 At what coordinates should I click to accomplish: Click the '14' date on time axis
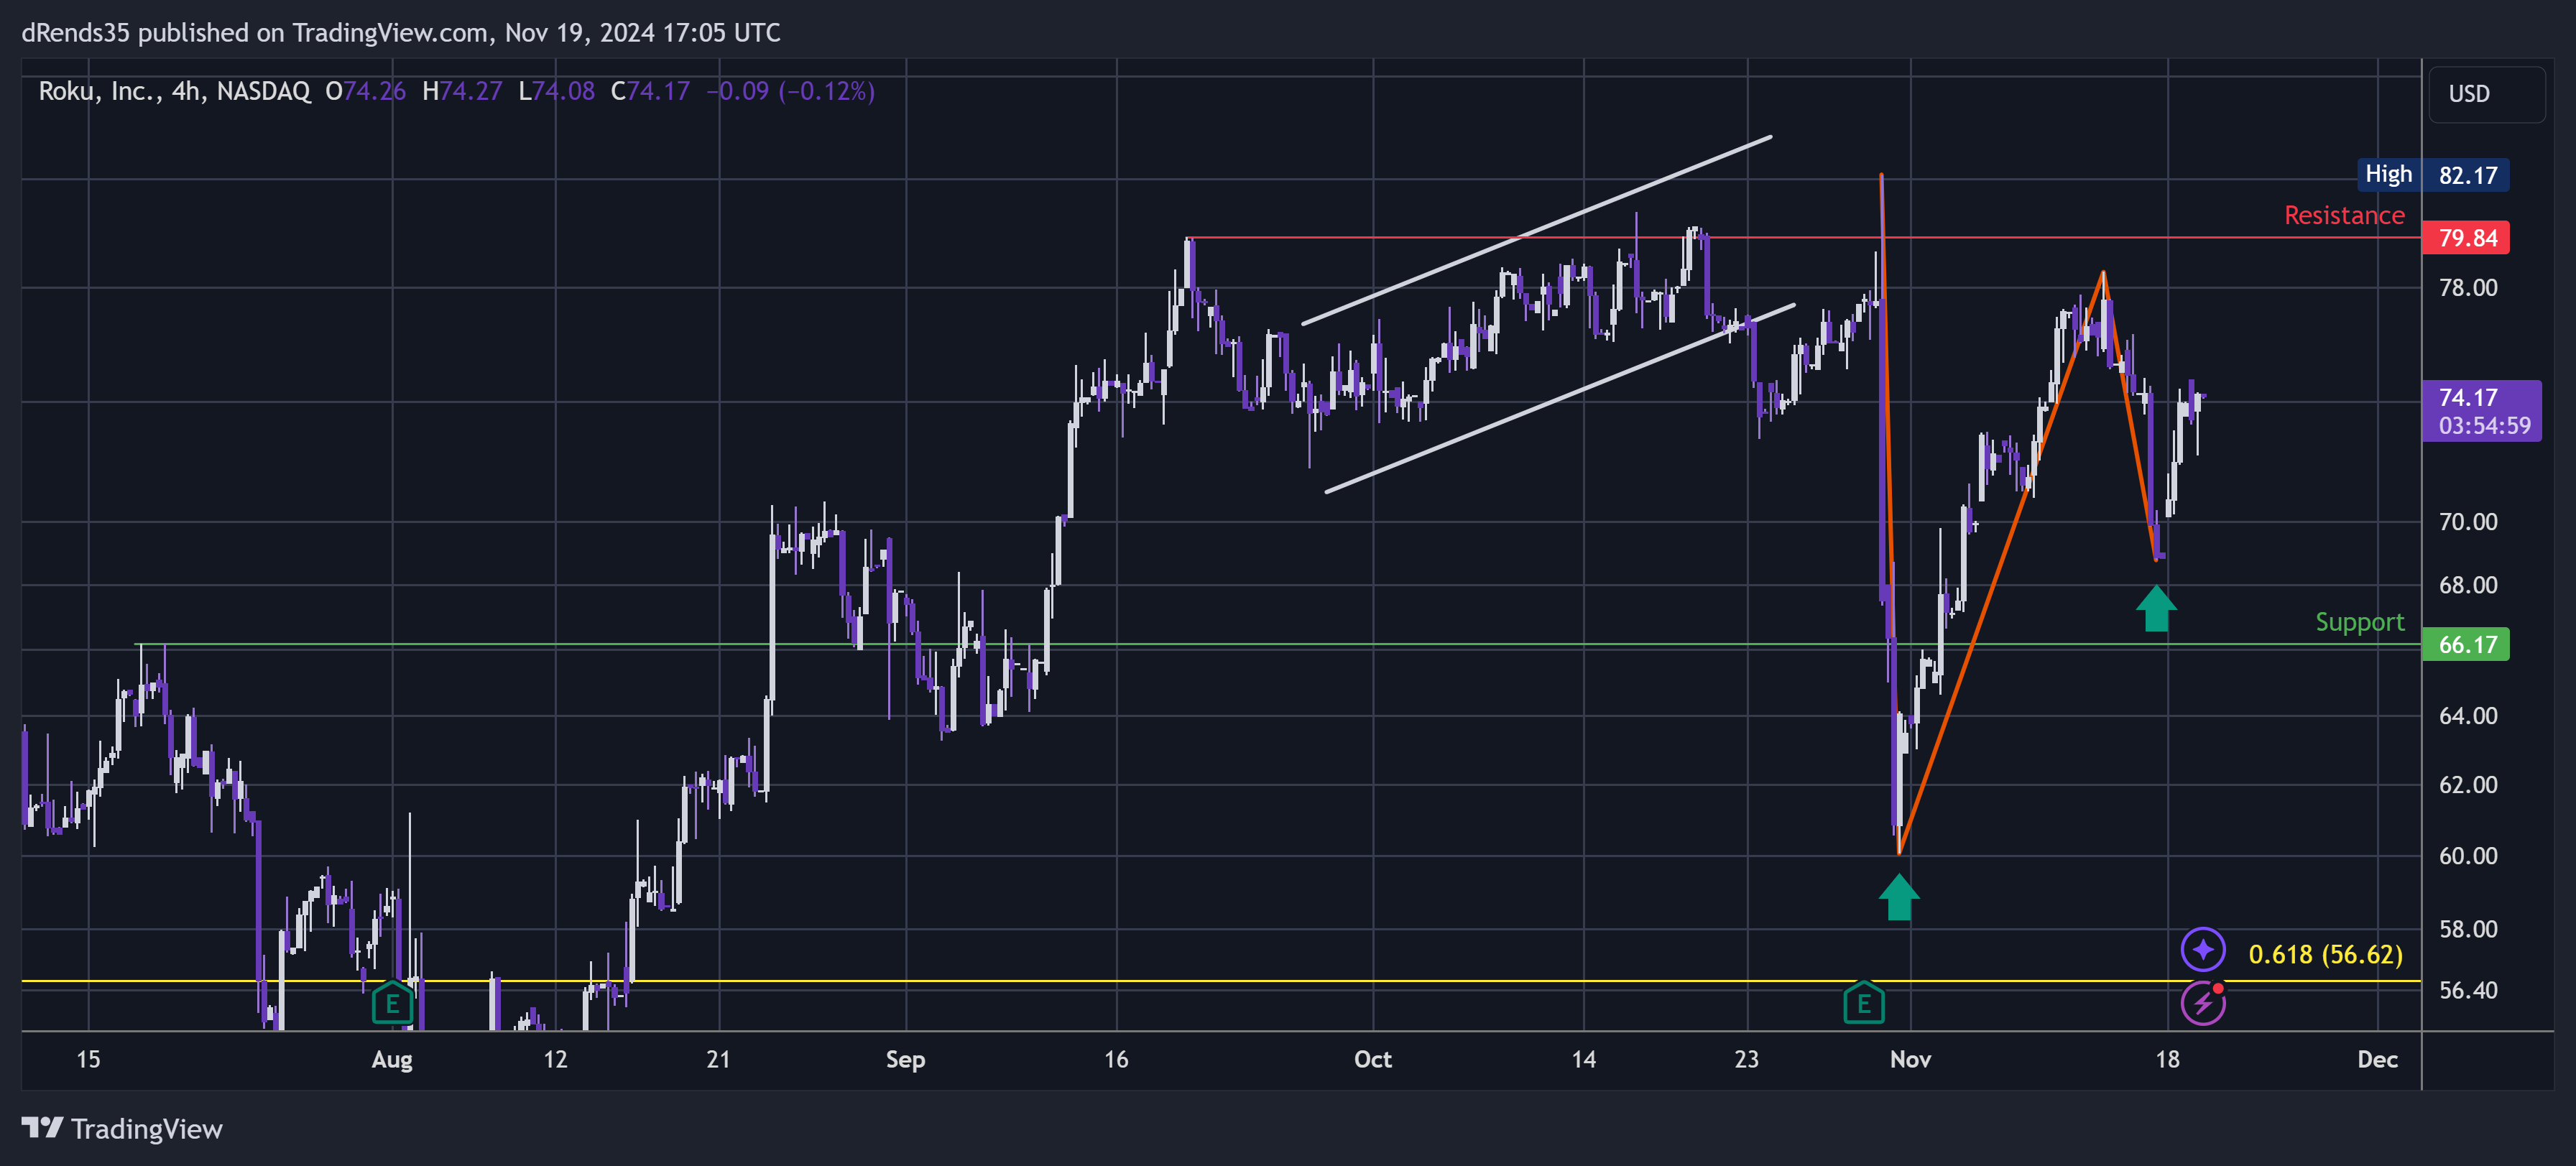(x=1583, y=1060)
